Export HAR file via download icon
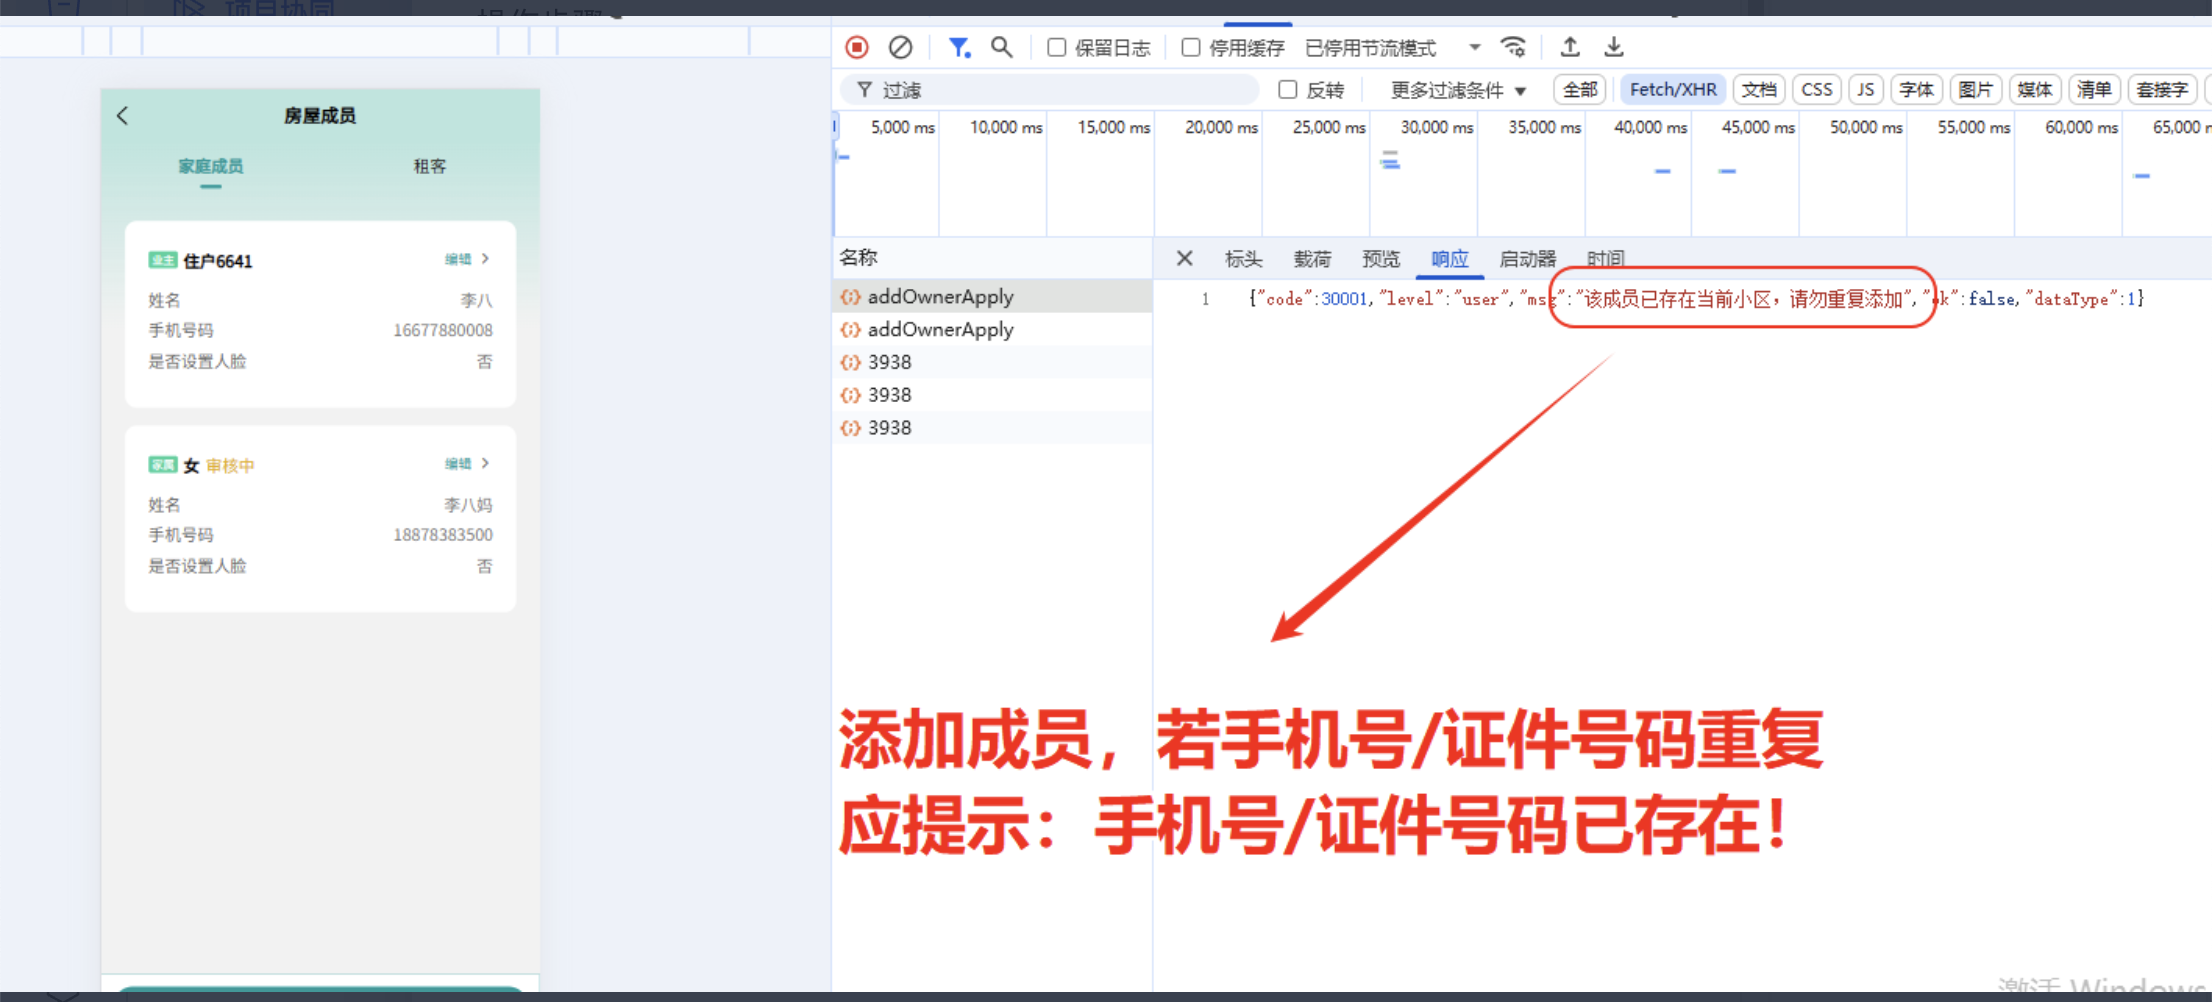Viewport: 2212px width, 1002px height. pos(1613,47)
